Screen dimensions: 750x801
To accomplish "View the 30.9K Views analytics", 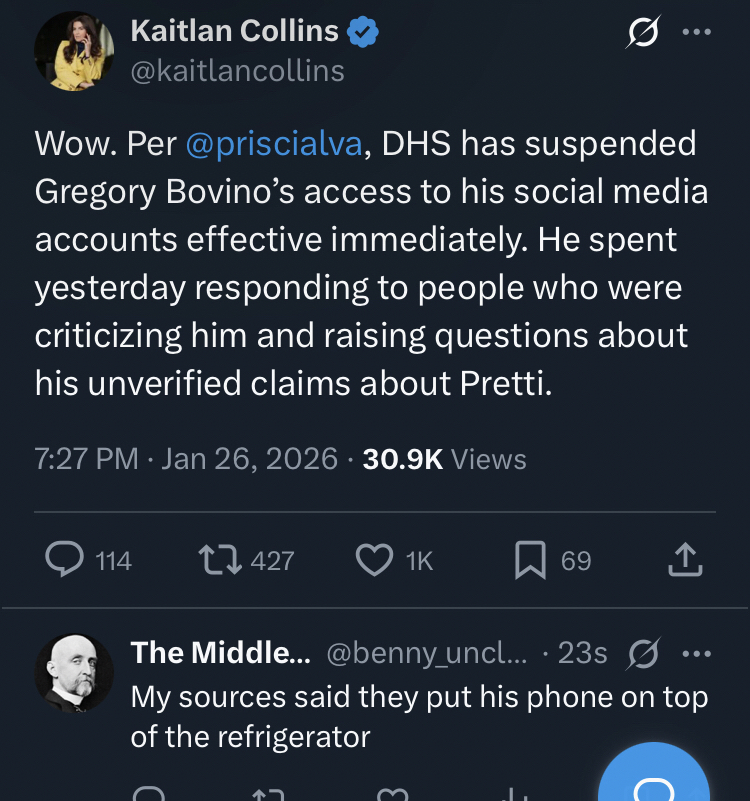I will (x=444, y=459).
